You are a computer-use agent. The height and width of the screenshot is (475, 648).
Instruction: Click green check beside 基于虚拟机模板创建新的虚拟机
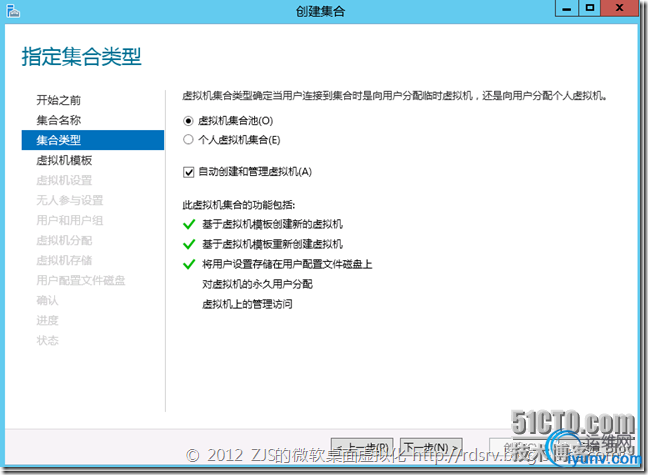(189, 224)
